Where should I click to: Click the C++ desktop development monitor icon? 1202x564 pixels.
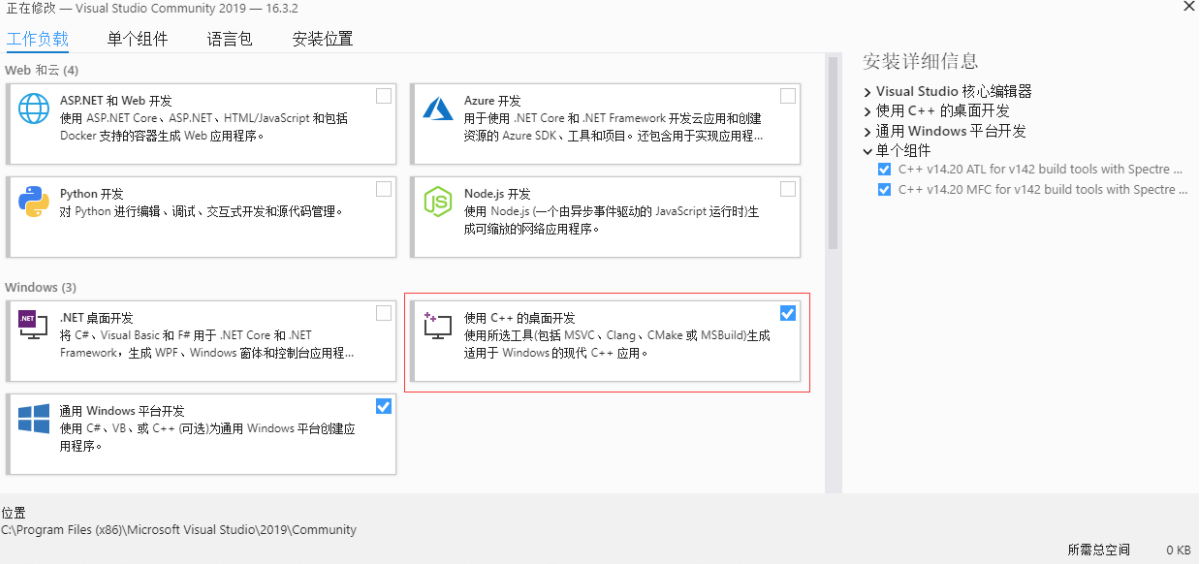438,324
